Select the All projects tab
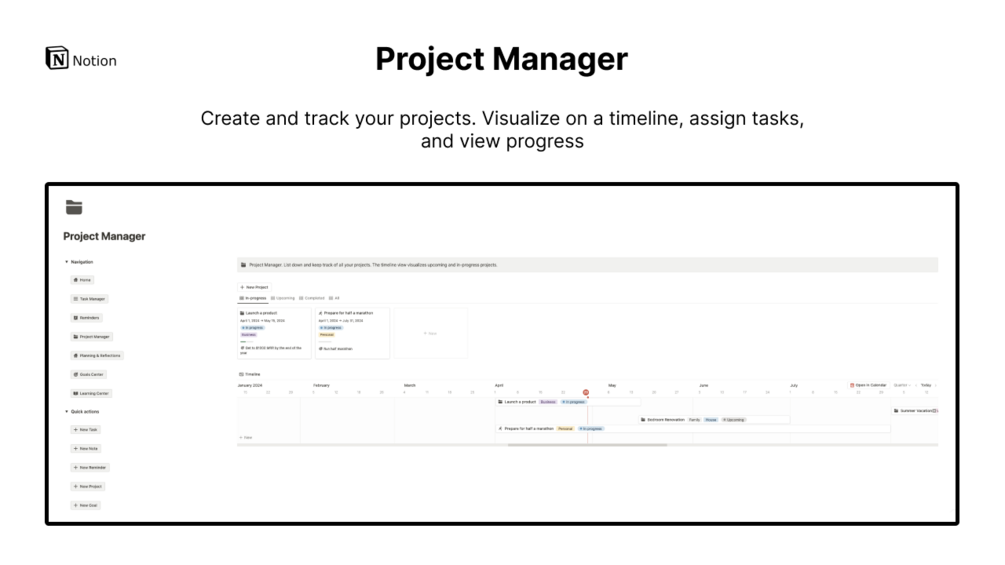The height and width of the screenshot is (565, 1005). click(x=335, y=298)
